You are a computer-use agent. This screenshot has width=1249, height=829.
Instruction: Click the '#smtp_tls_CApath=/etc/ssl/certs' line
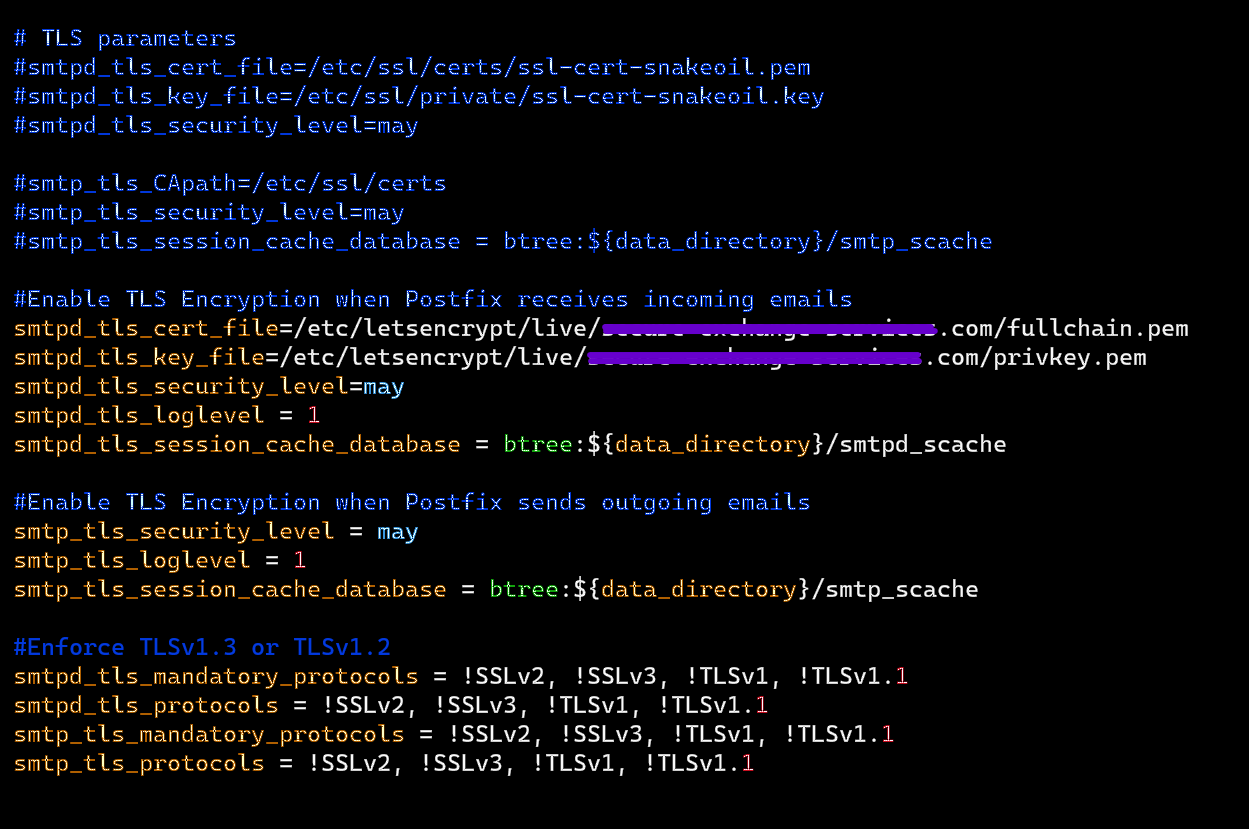[230, 184]
